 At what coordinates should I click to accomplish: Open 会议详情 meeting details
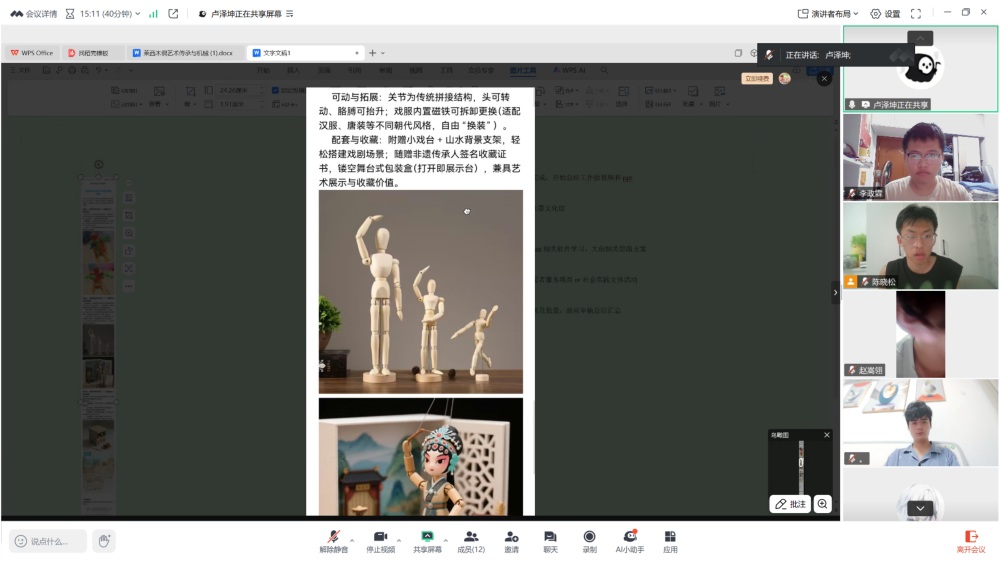coord(34,14)
